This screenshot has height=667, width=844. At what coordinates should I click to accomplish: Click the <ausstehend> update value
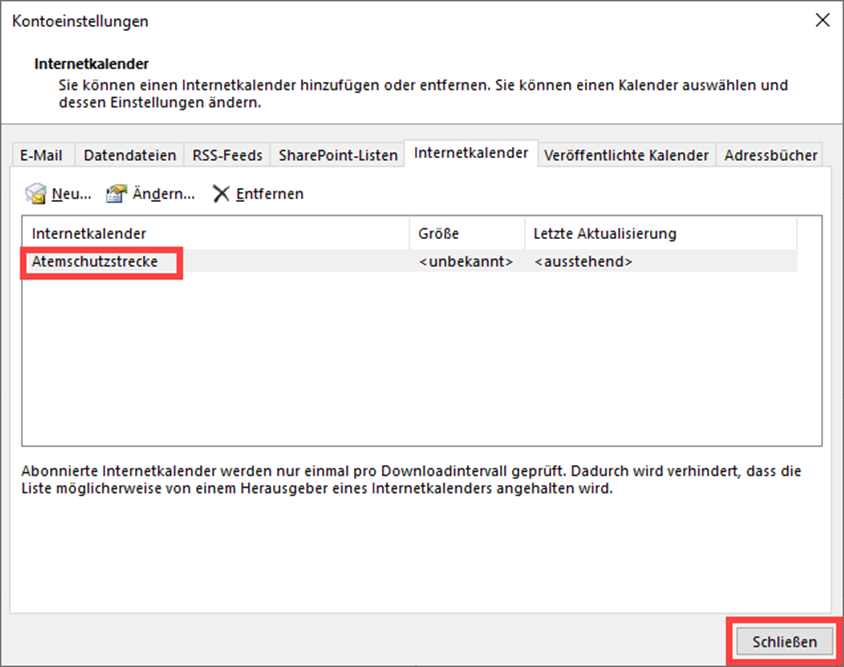coord(583,262)
